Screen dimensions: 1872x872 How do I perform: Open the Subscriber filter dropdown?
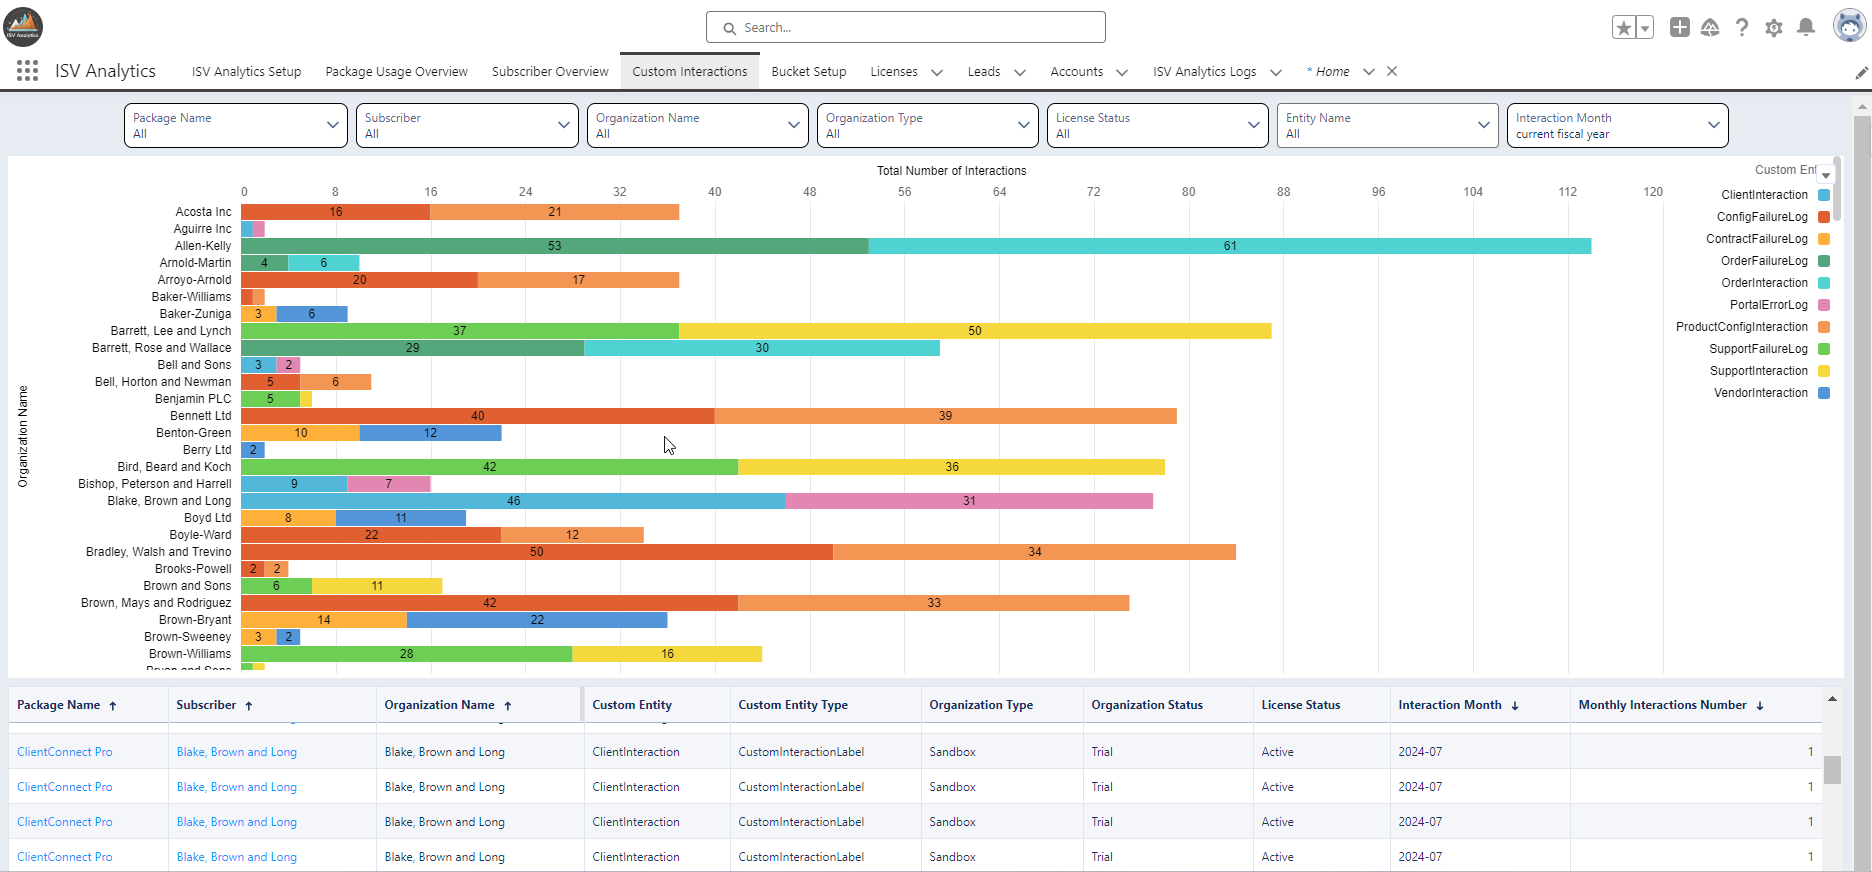pyautogui.click(x=467, y=125)
